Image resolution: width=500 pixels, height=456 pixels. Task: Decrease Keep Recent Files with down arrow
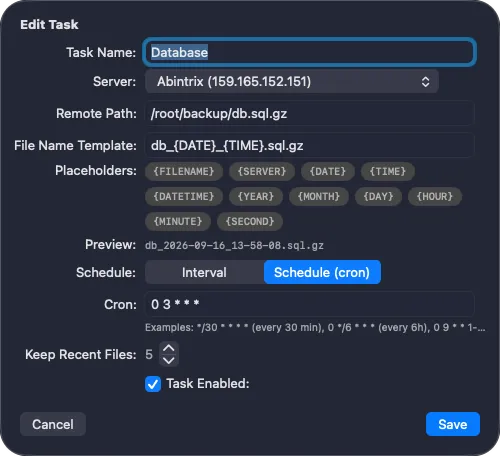[x=169, y=360]
